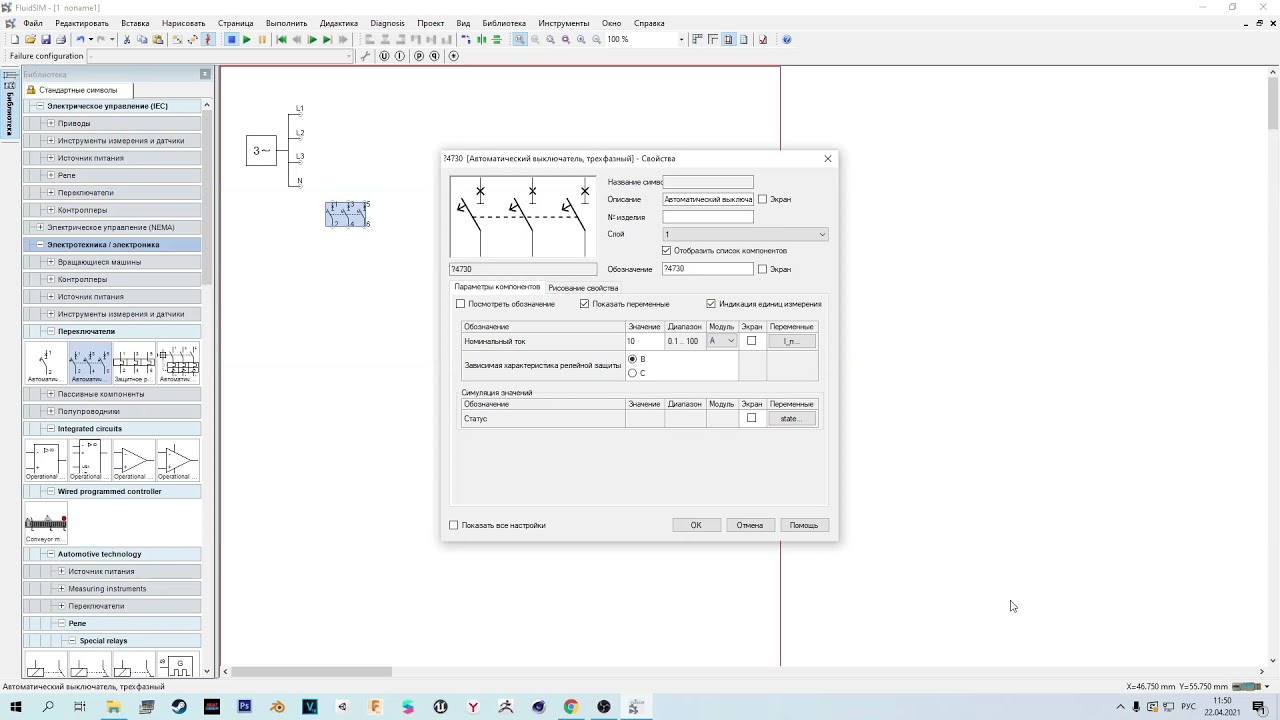The width and height of the screenshot is (1280, 720).
Task: Expand Электрическое управление (NEMA) node
Action: (40, 227)
